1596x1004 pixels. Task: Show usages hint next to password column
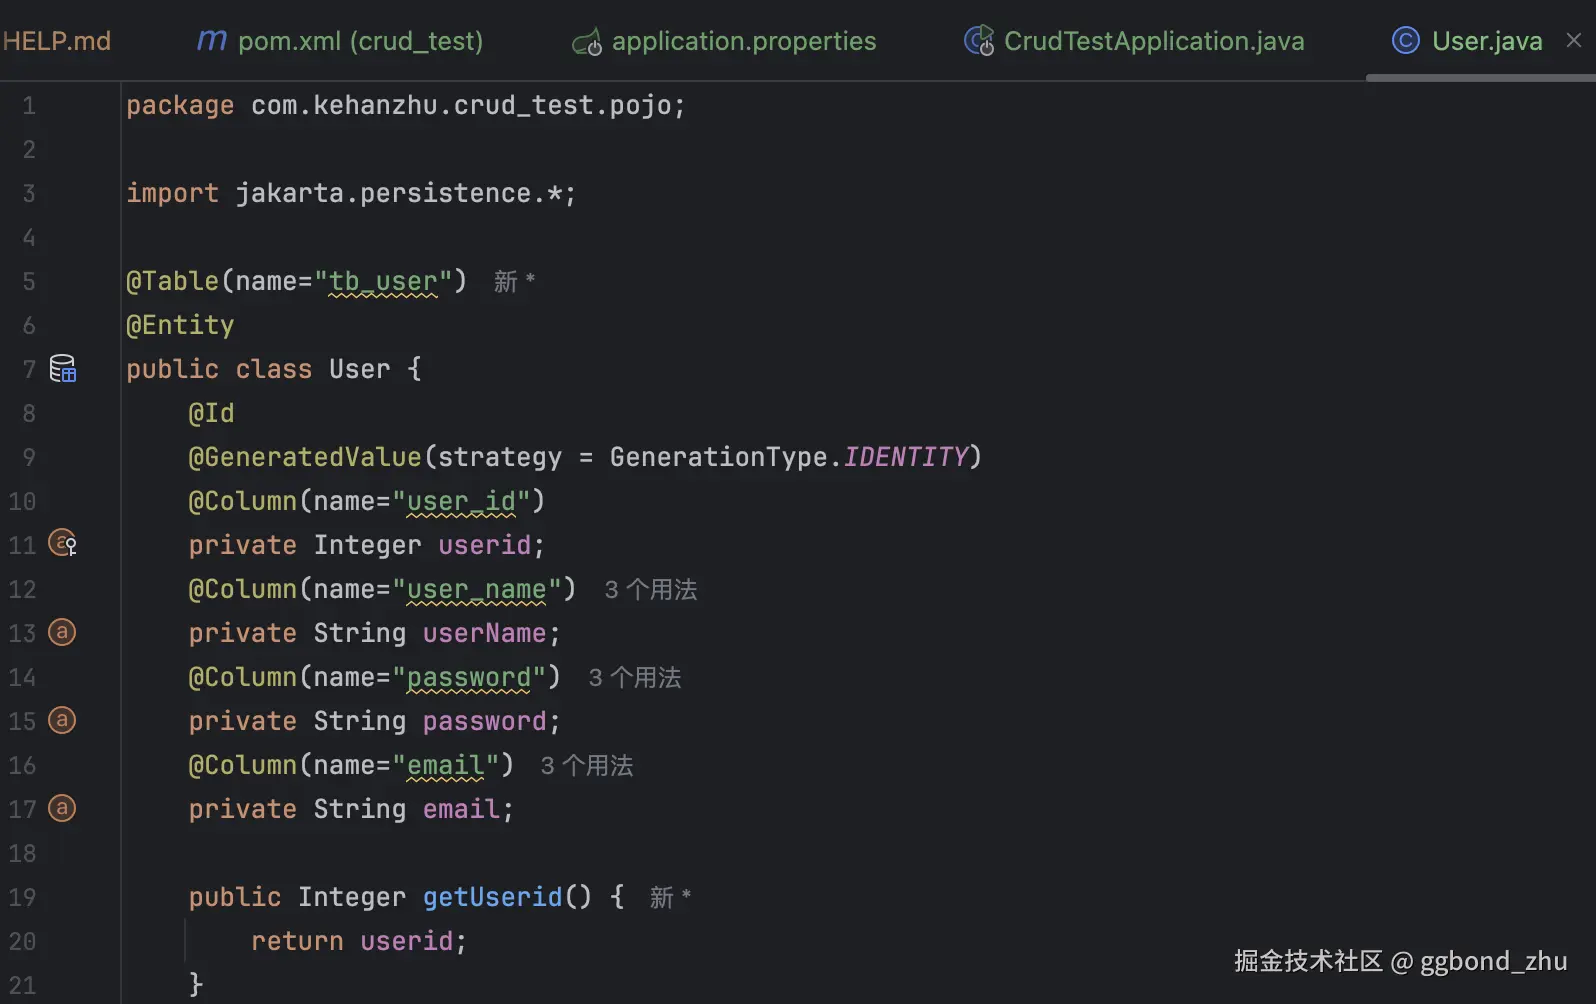click(635, 678)
